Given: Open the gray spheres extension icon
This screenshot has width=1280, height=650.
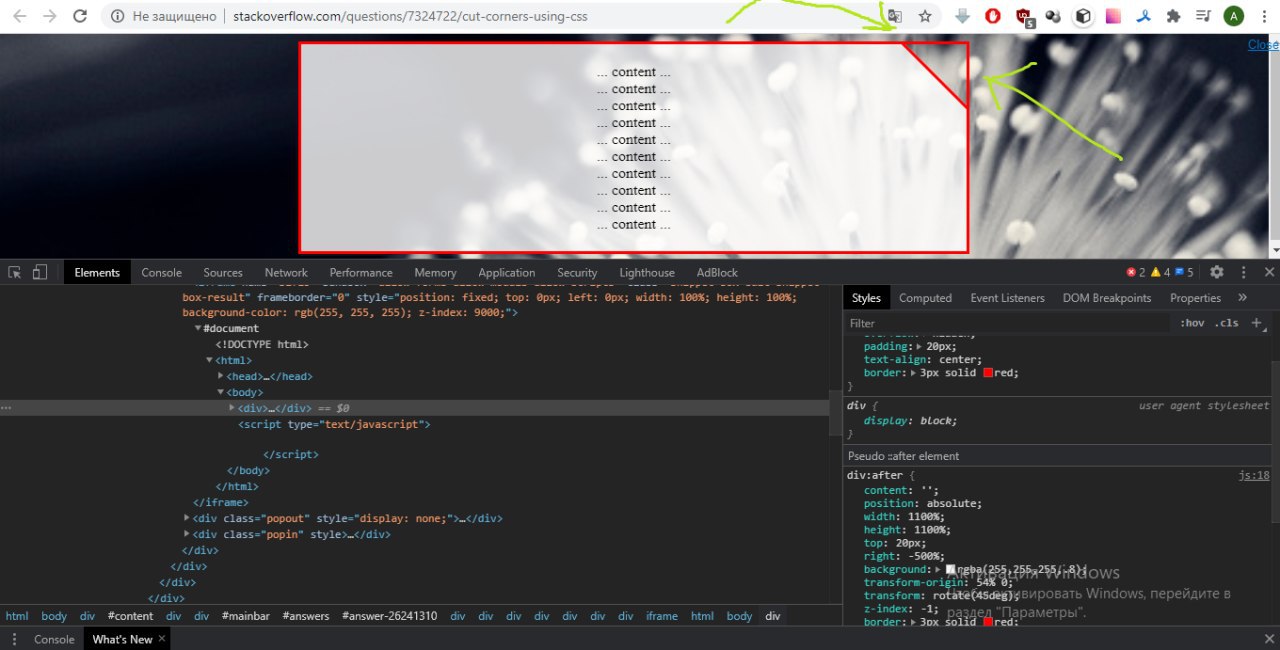Looking at the screenshot, I should (x=1053, y=16).
